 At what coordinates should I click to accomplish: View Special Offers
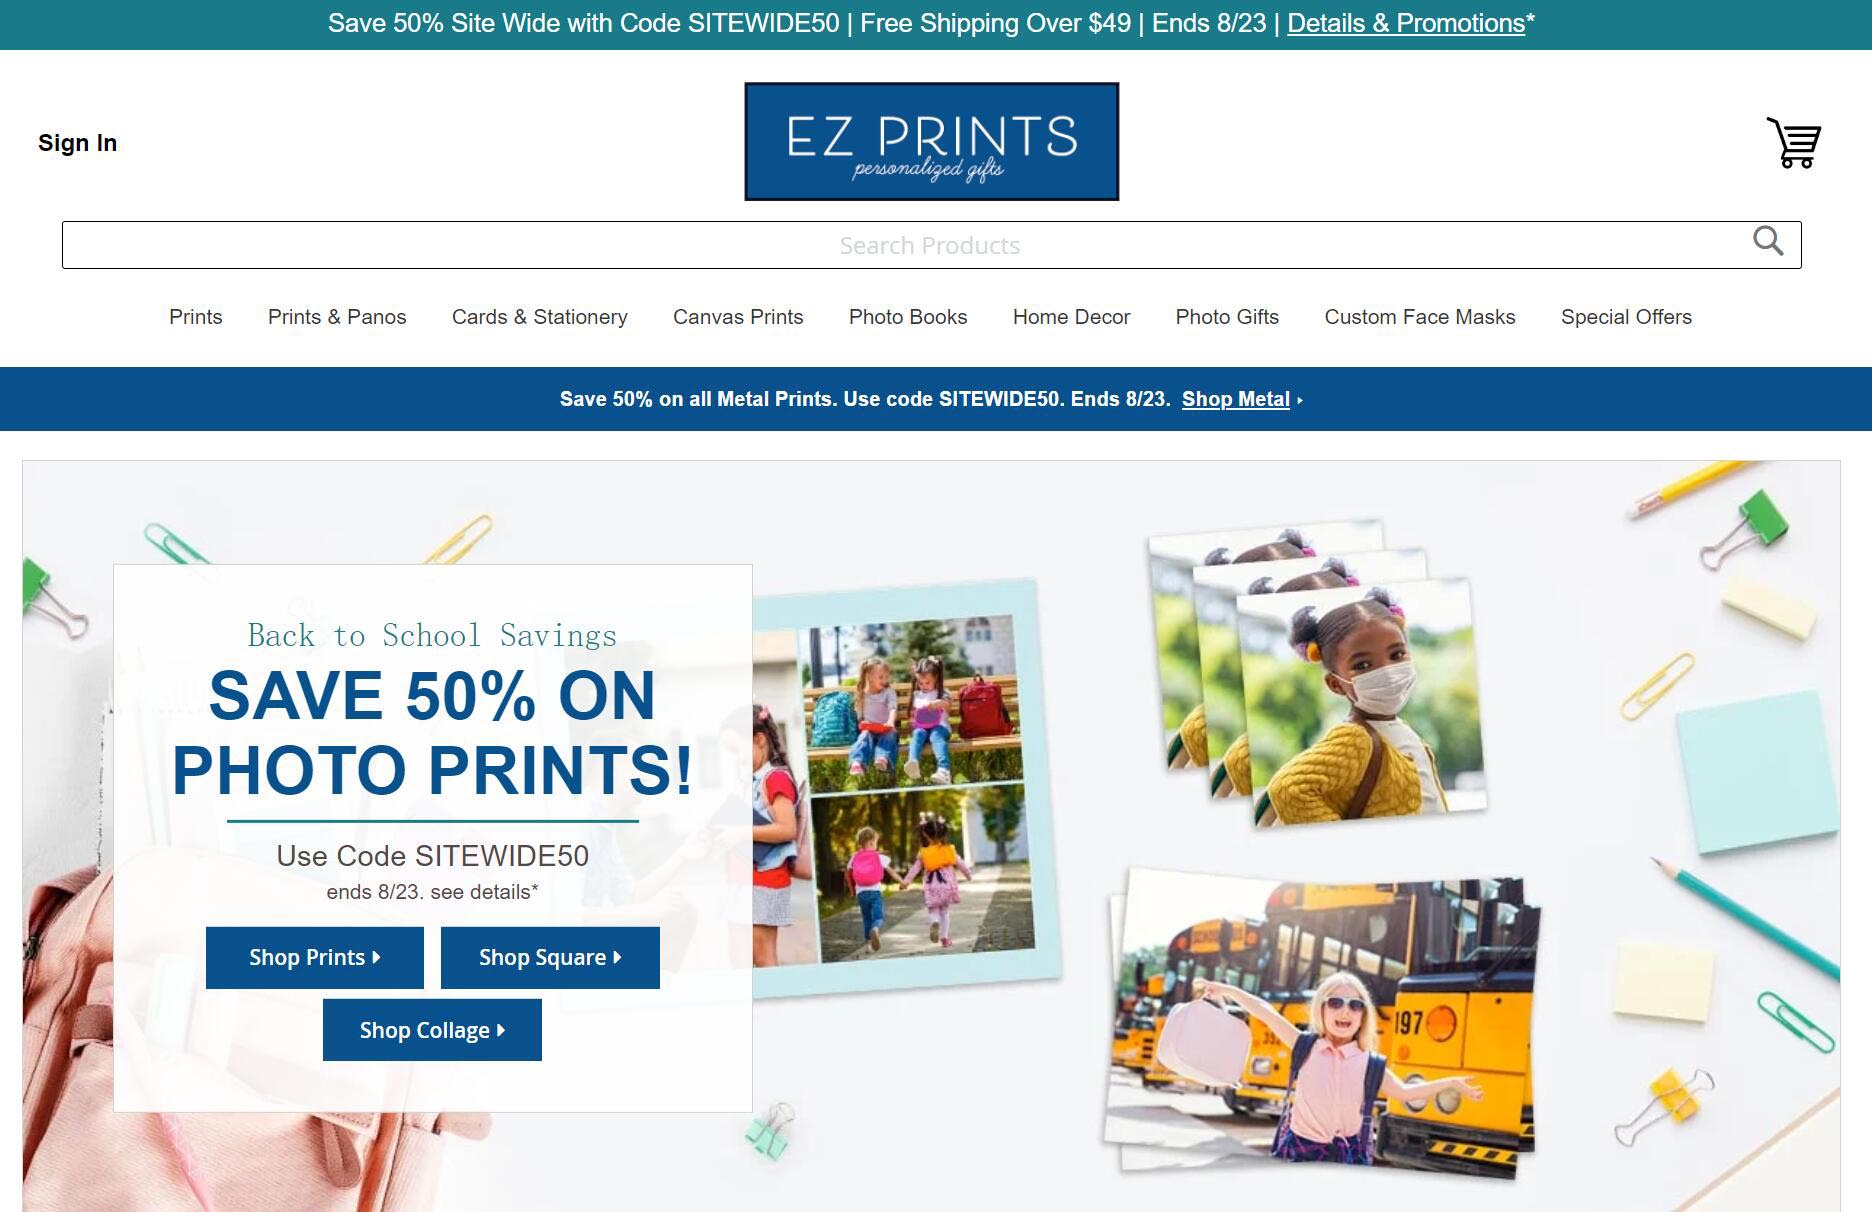click(x=1626, y=317)
